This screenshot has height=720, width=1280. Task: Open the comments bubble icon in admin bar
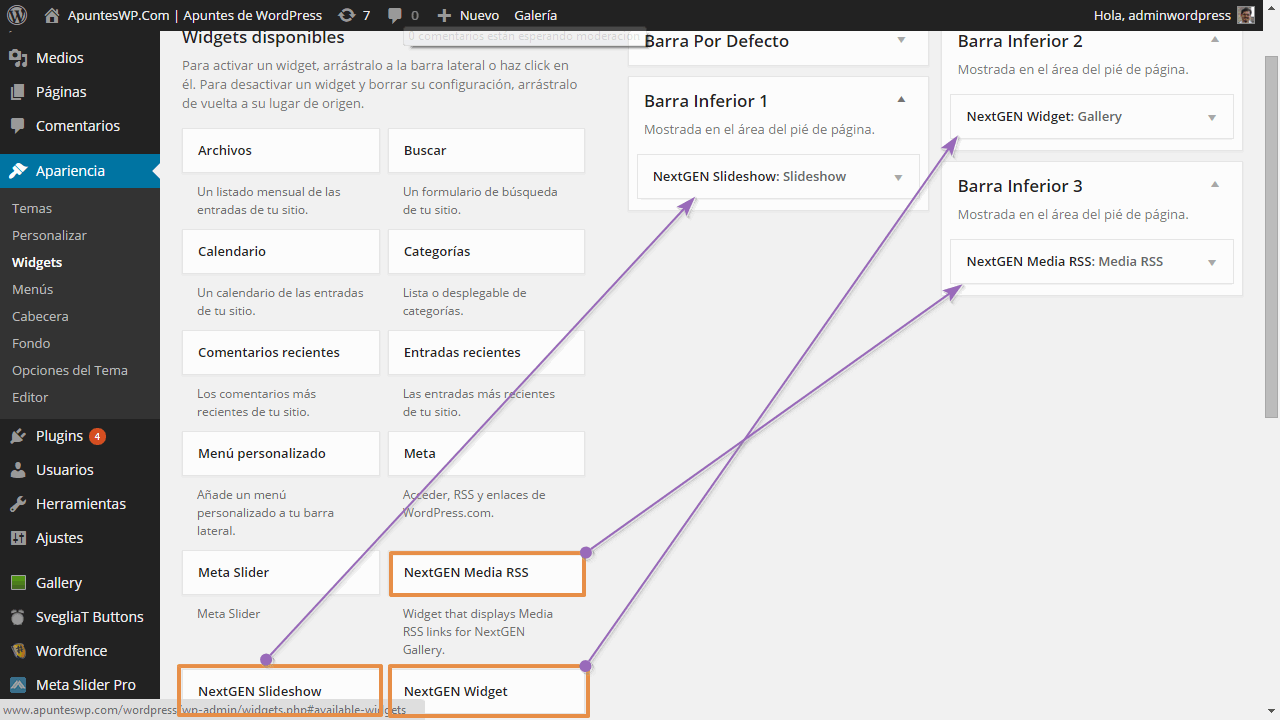(396, 16)
